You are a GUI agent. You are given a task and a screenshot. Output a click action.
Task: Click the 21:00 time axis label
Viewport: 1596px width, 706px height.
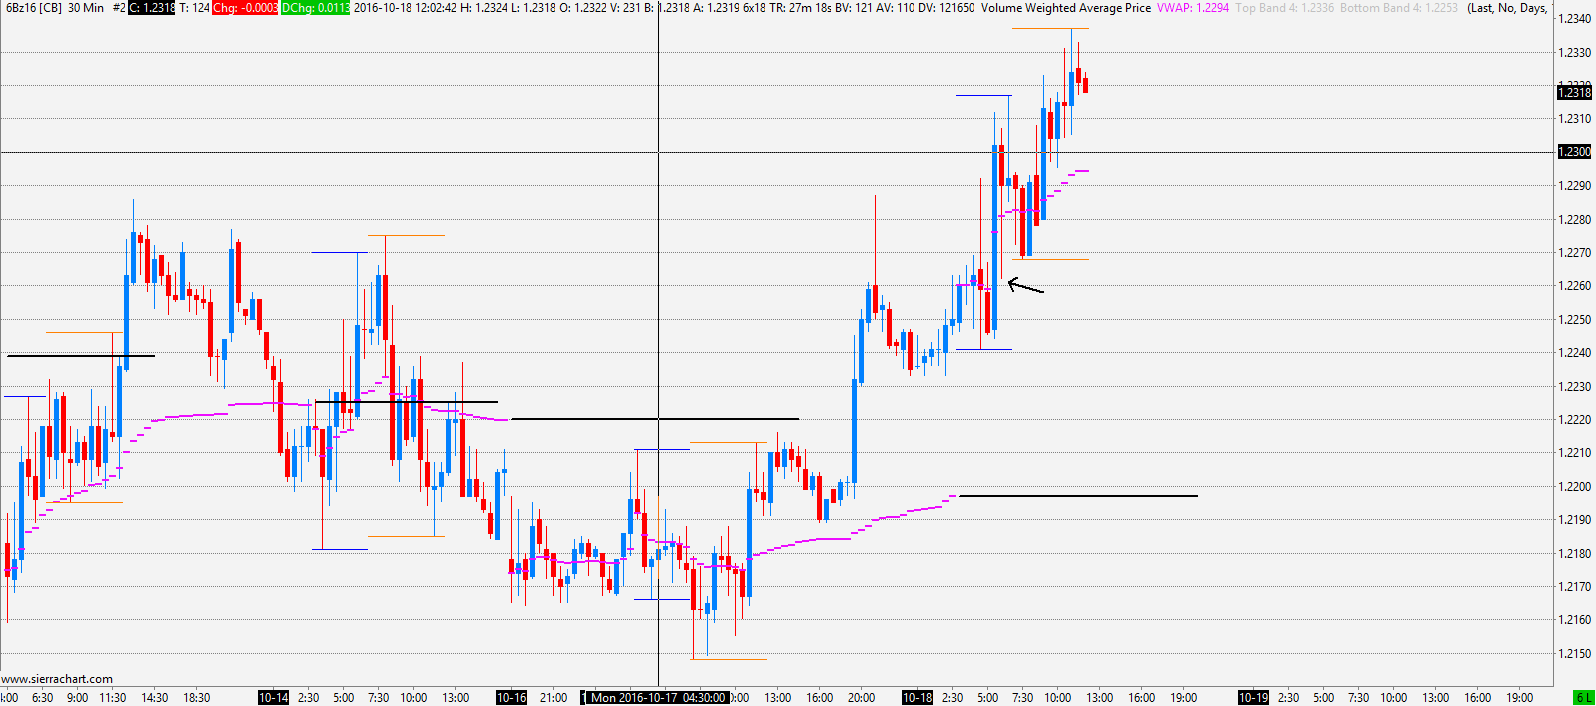pyautogui.click(x=553, y=697)
